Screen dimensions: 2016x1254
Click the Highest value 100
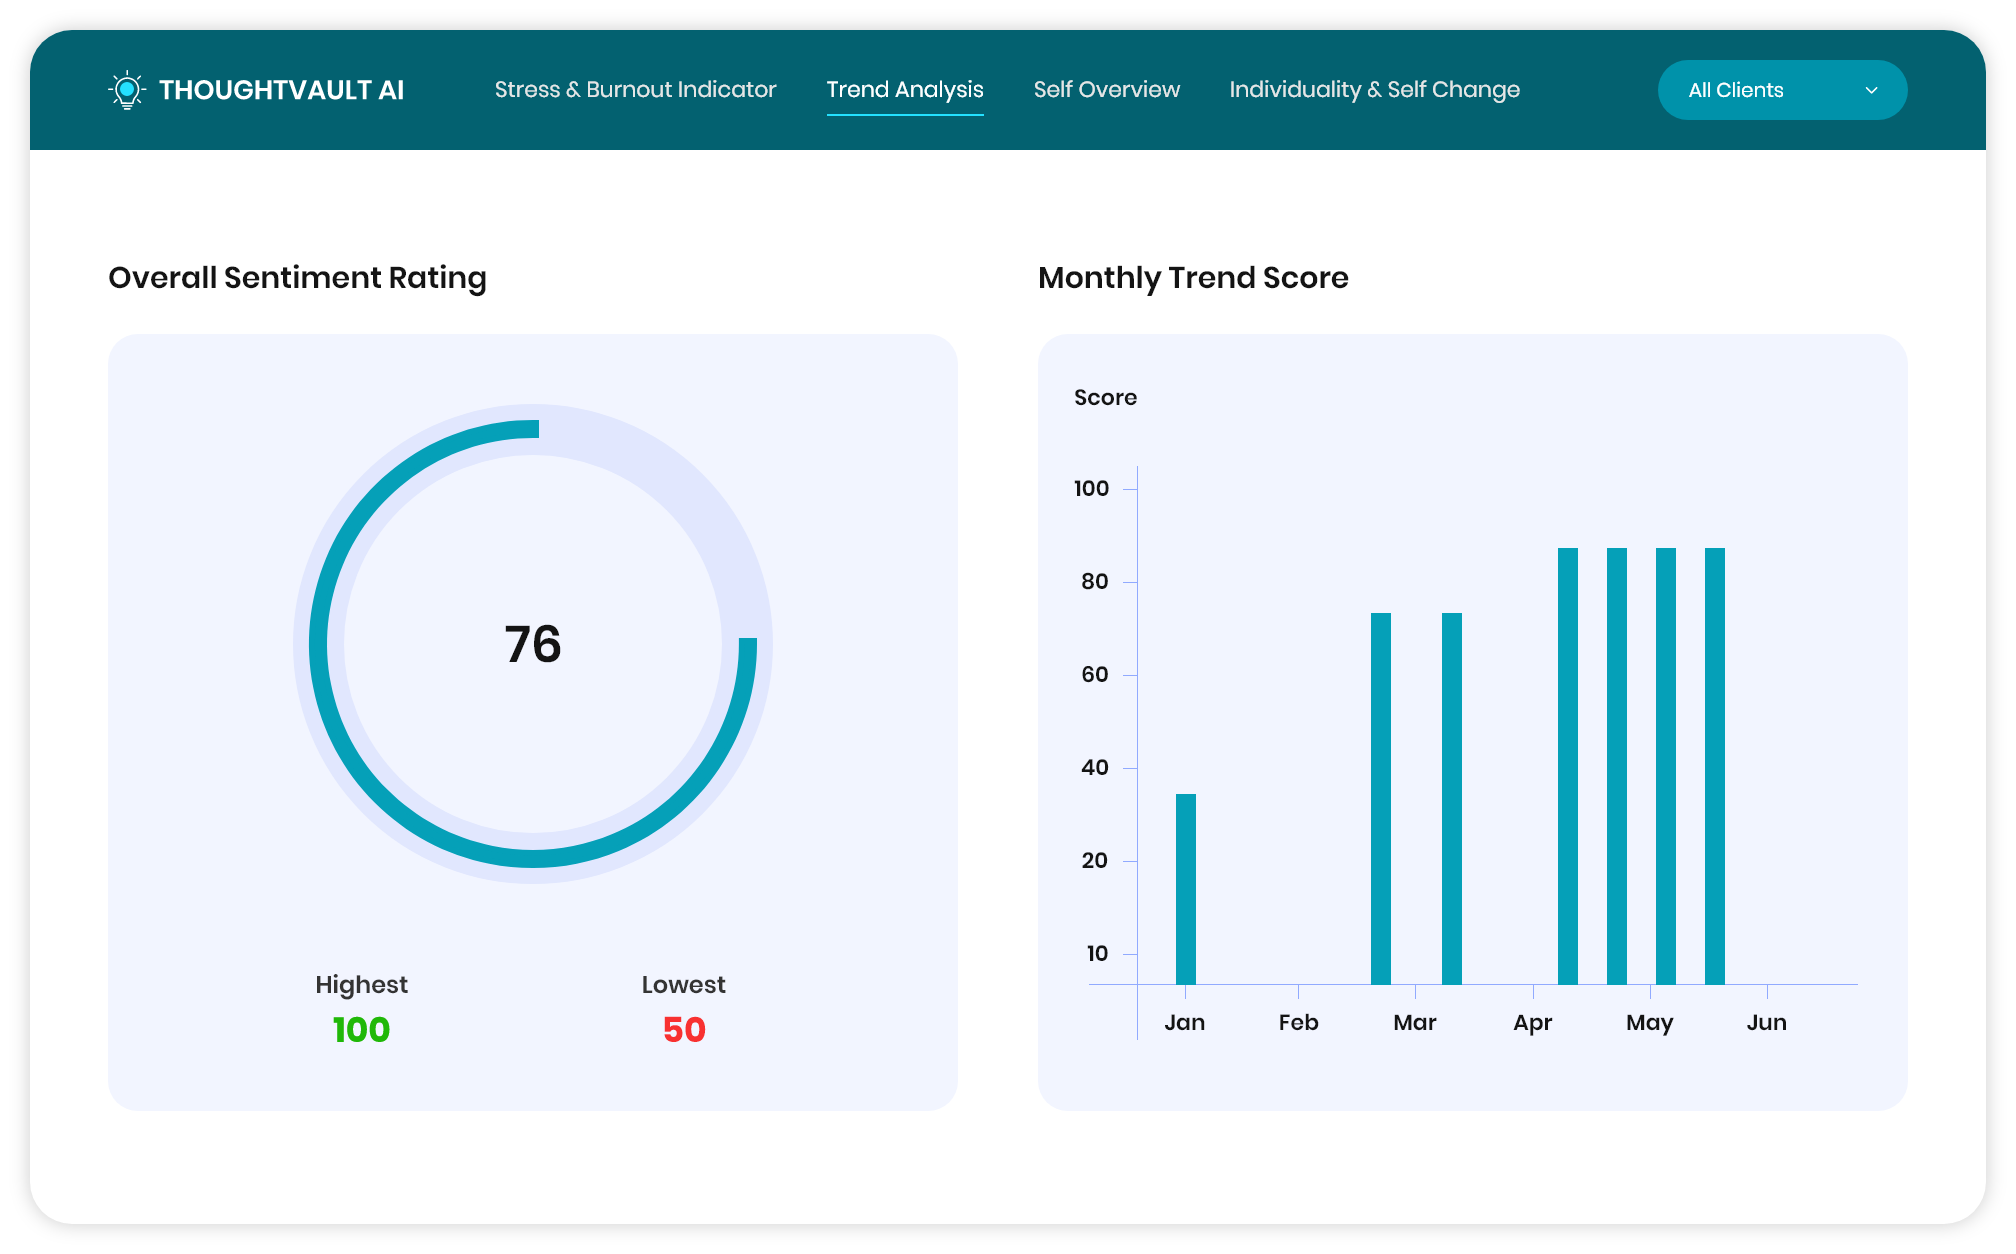click(361, 1029)
